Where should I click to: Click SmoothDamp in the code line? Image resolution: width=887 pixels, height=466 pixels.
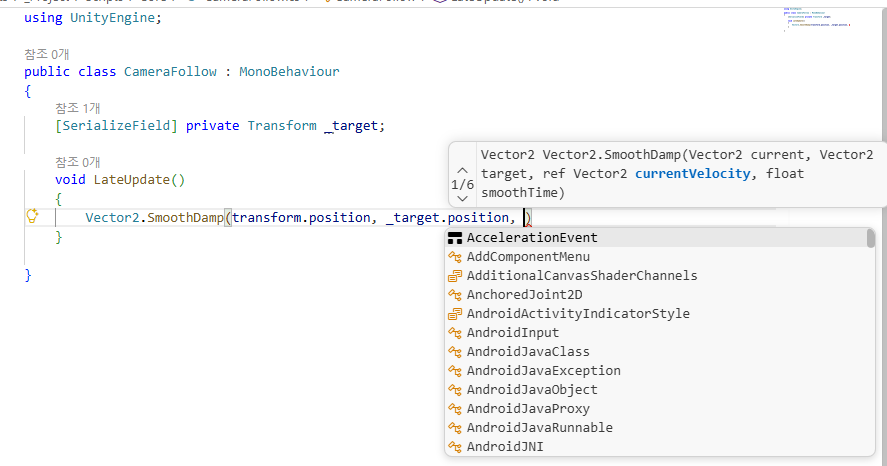click(x=186, y=218)
